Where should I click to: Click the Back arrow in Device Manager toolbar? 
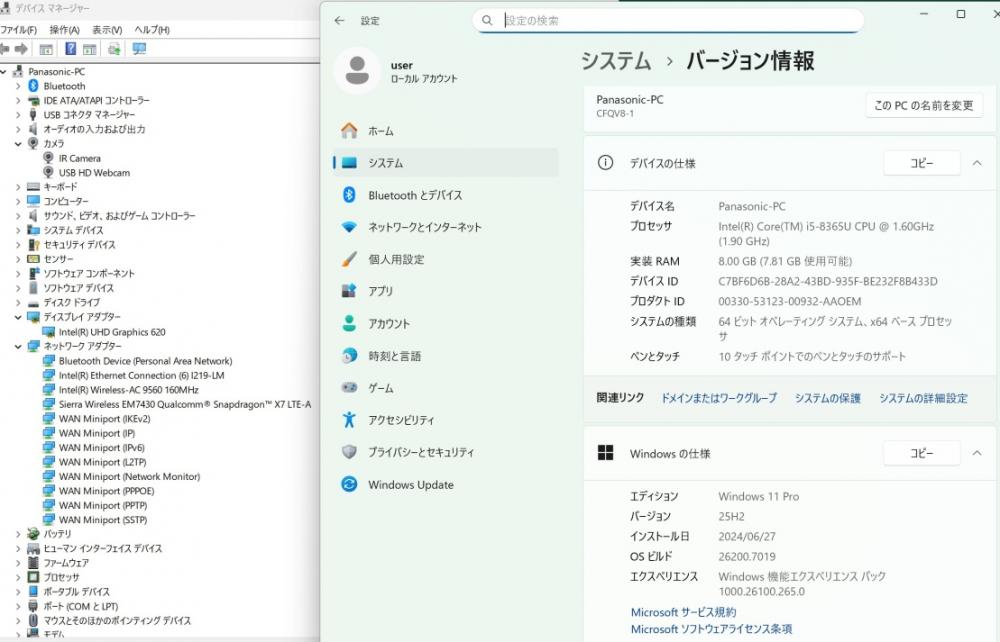click(4, 49)
